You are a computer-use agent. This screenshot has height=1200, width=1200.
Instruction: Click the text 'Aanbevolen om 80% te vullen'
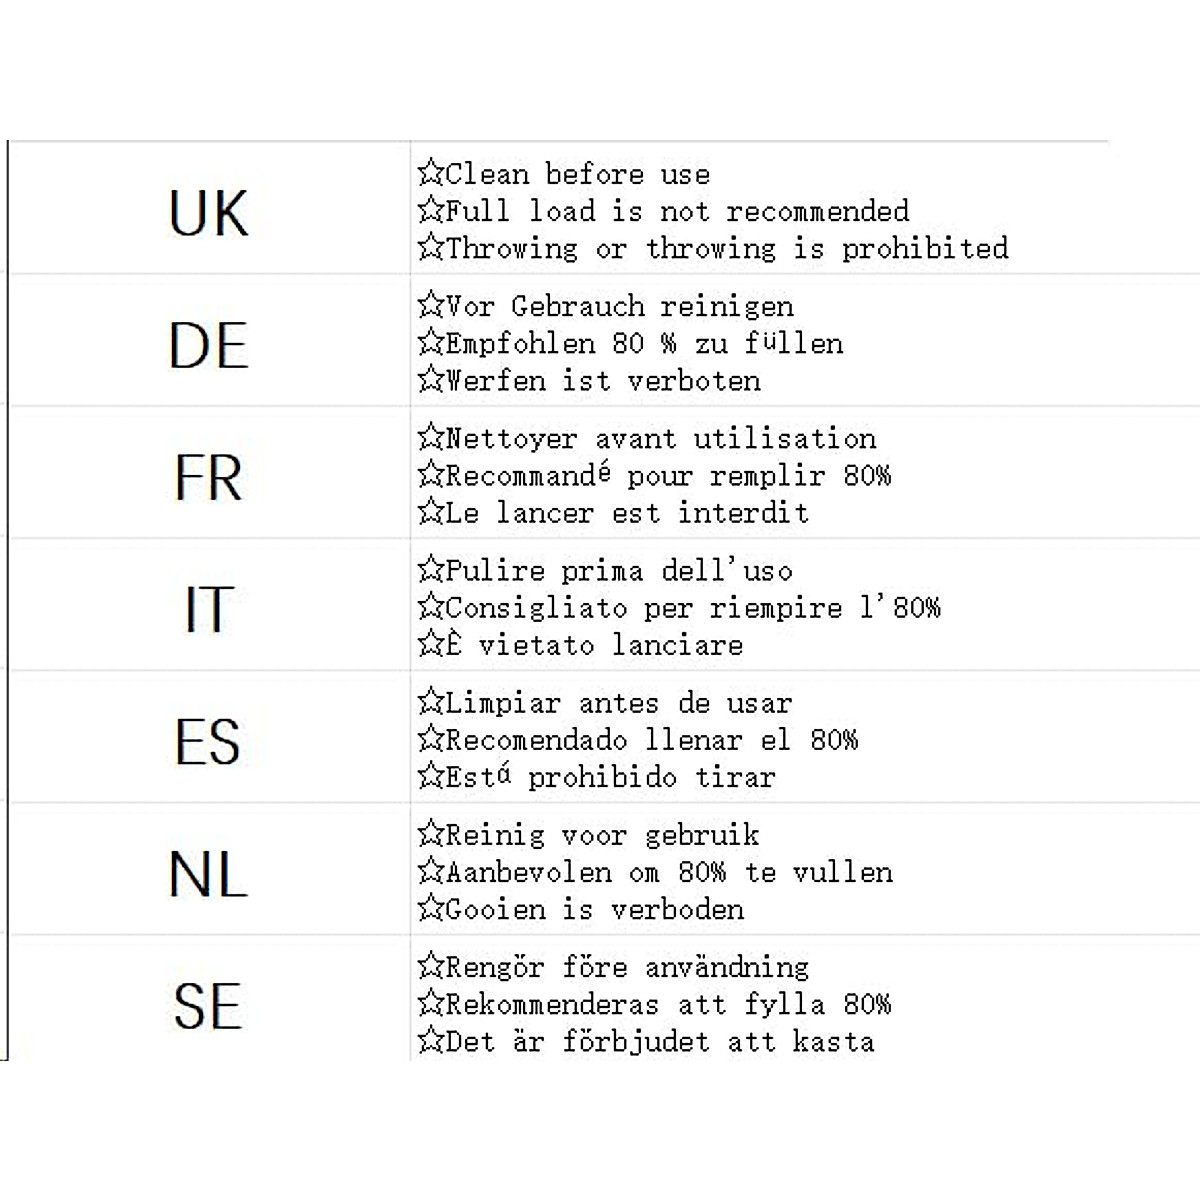(x=668, y=872)
